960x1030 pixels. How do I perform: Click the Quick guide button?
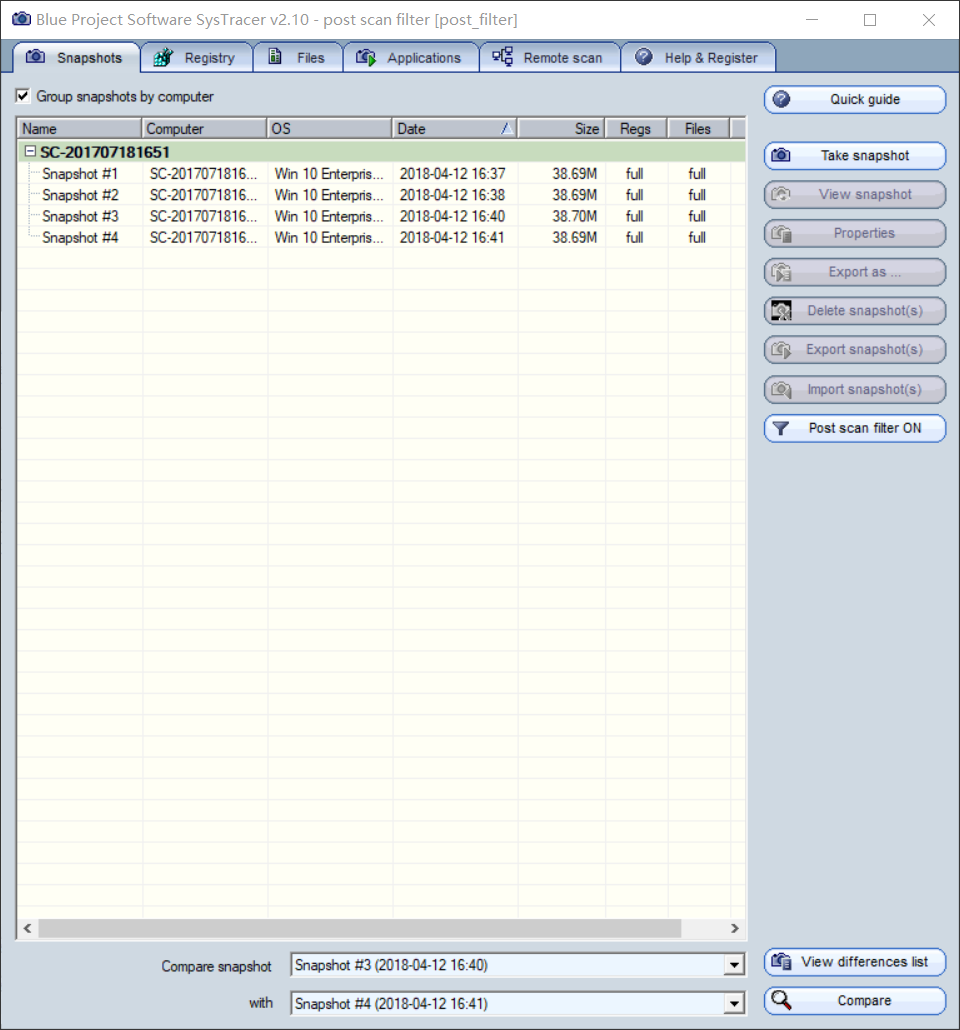855,99
